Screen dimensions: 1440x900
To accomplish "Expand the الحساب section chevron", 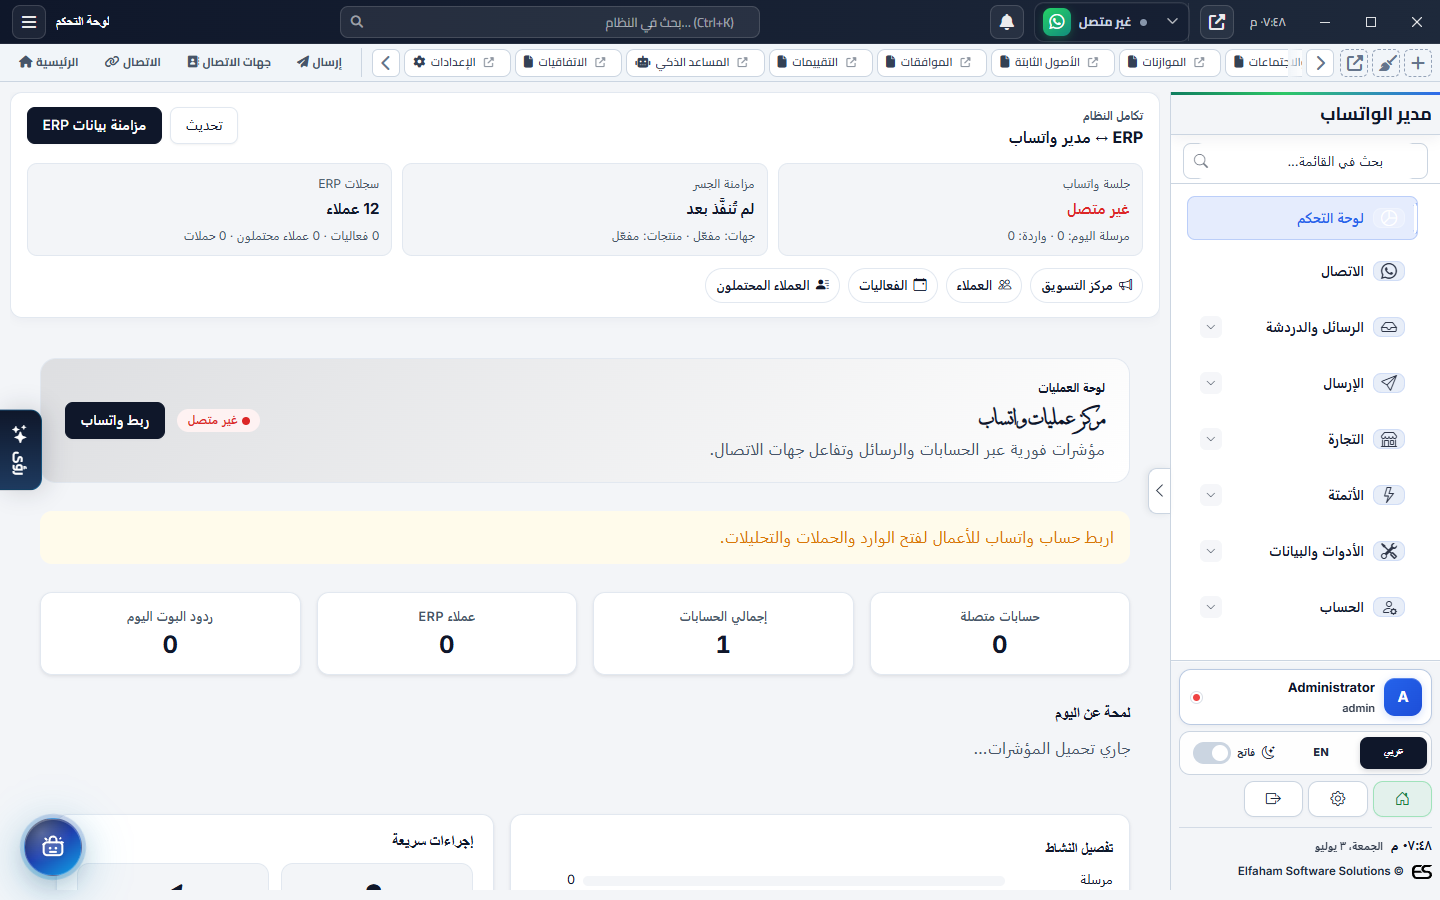I will [1211, 607].
